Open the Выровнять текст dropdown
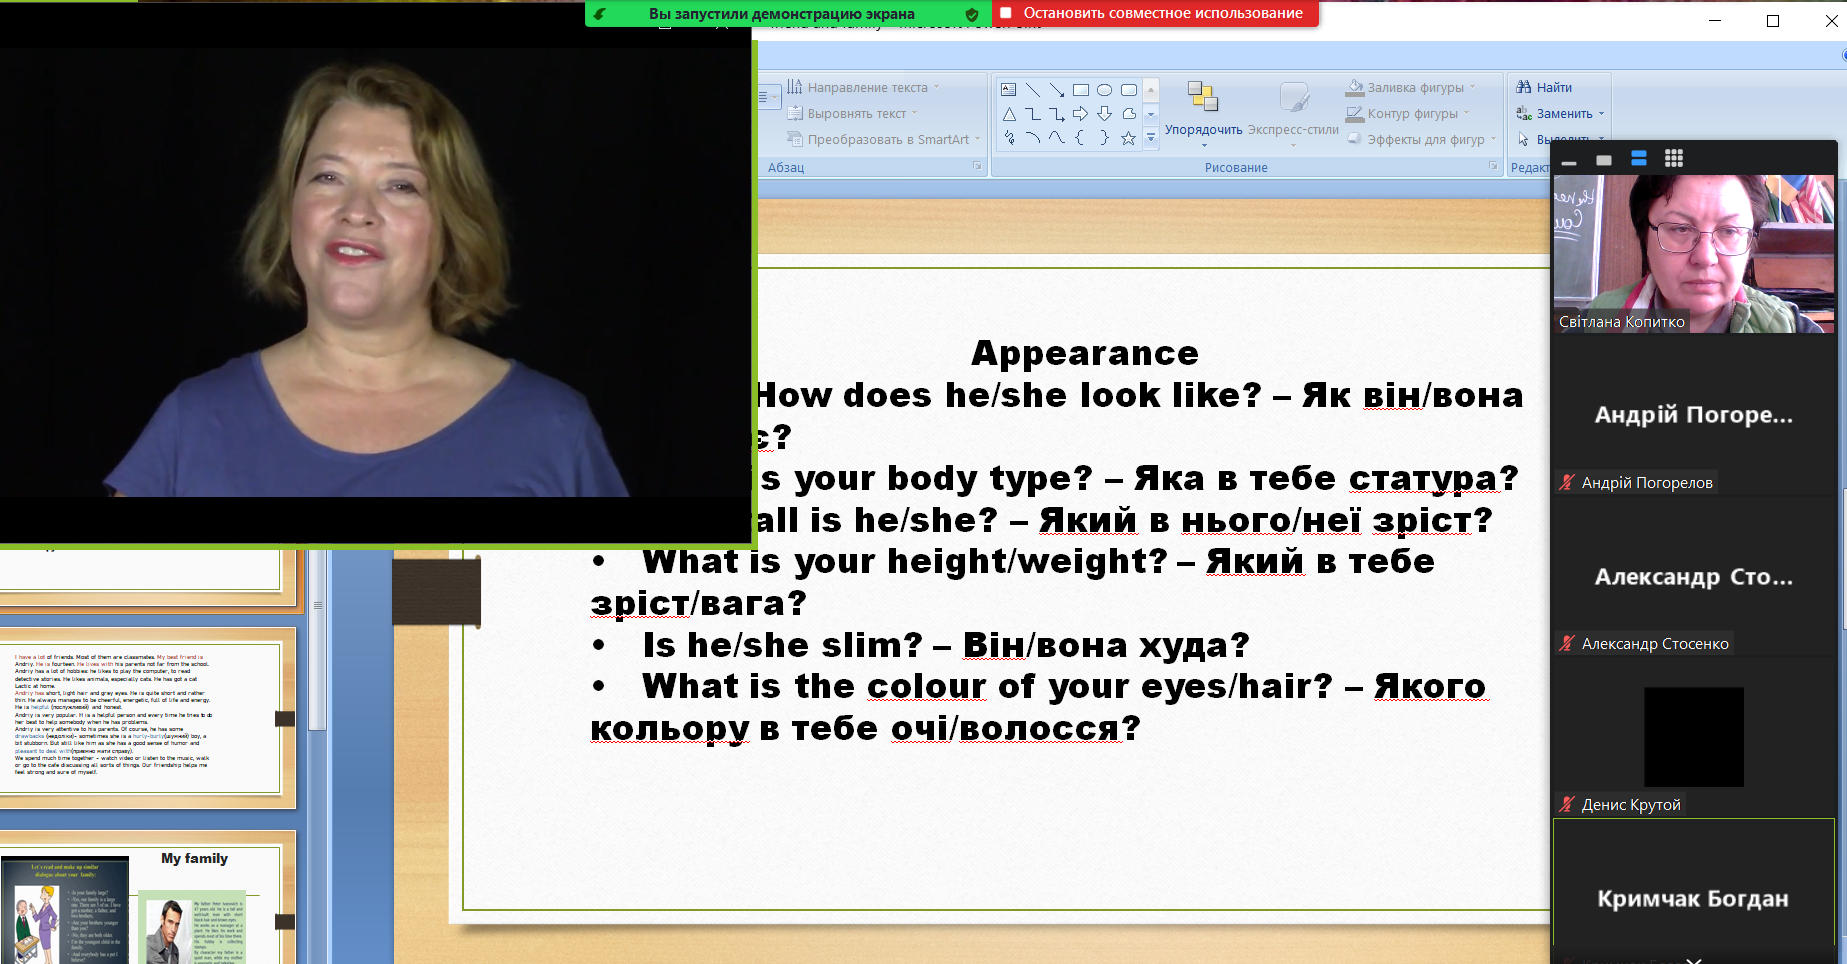The height and width of the screenshot is (964, 1847). pyautogui.click(x=852, y=113)
